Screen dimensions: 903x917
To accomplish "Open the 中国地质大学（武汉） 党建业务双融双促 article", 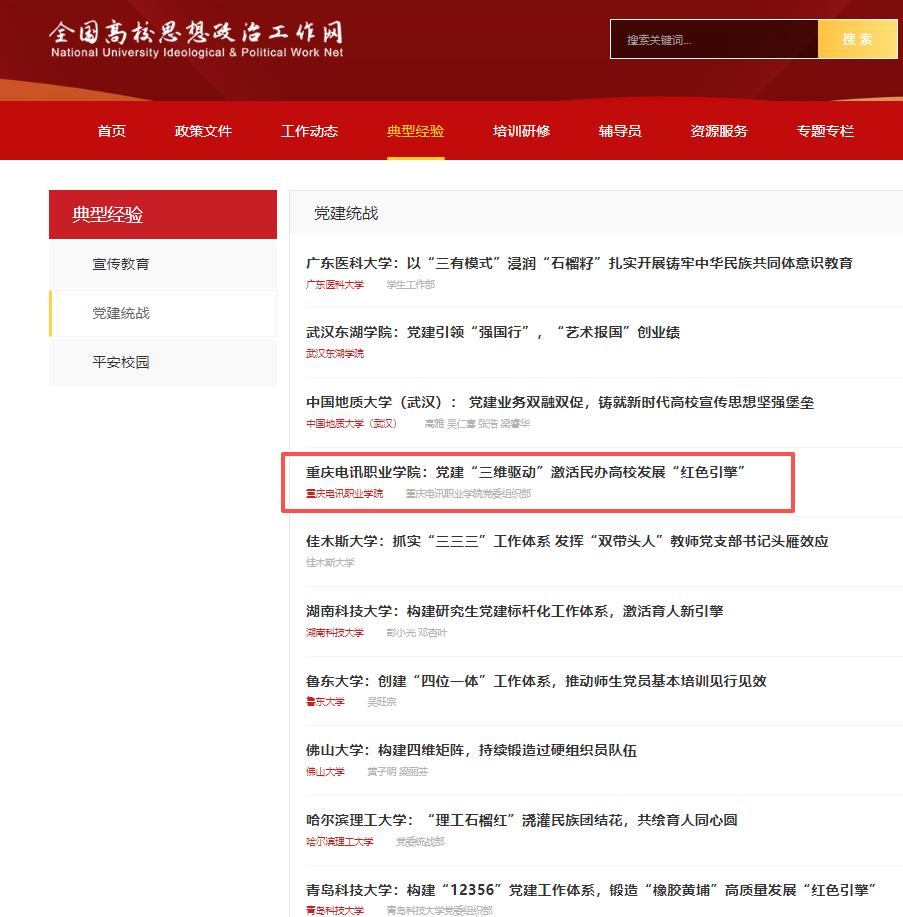I will (560, 402).
